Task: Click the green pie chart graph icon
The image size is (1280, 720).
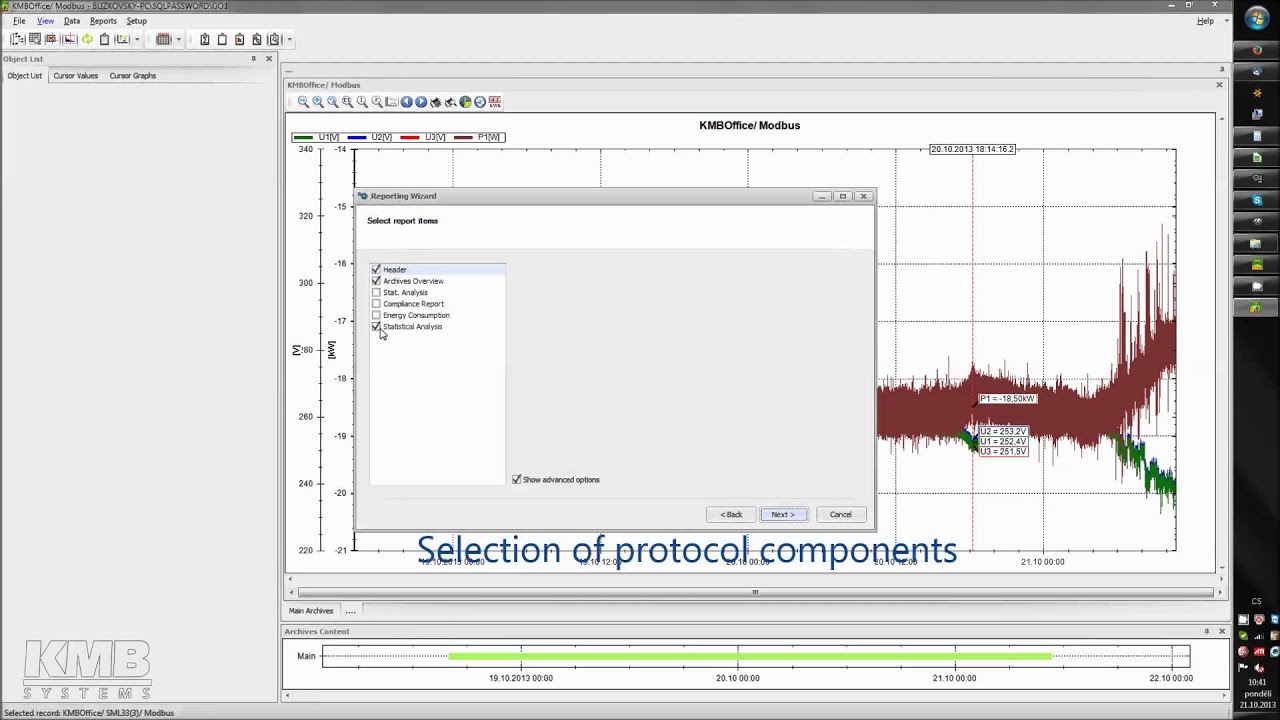Action: pyautogui.click(x=465, y=102)
